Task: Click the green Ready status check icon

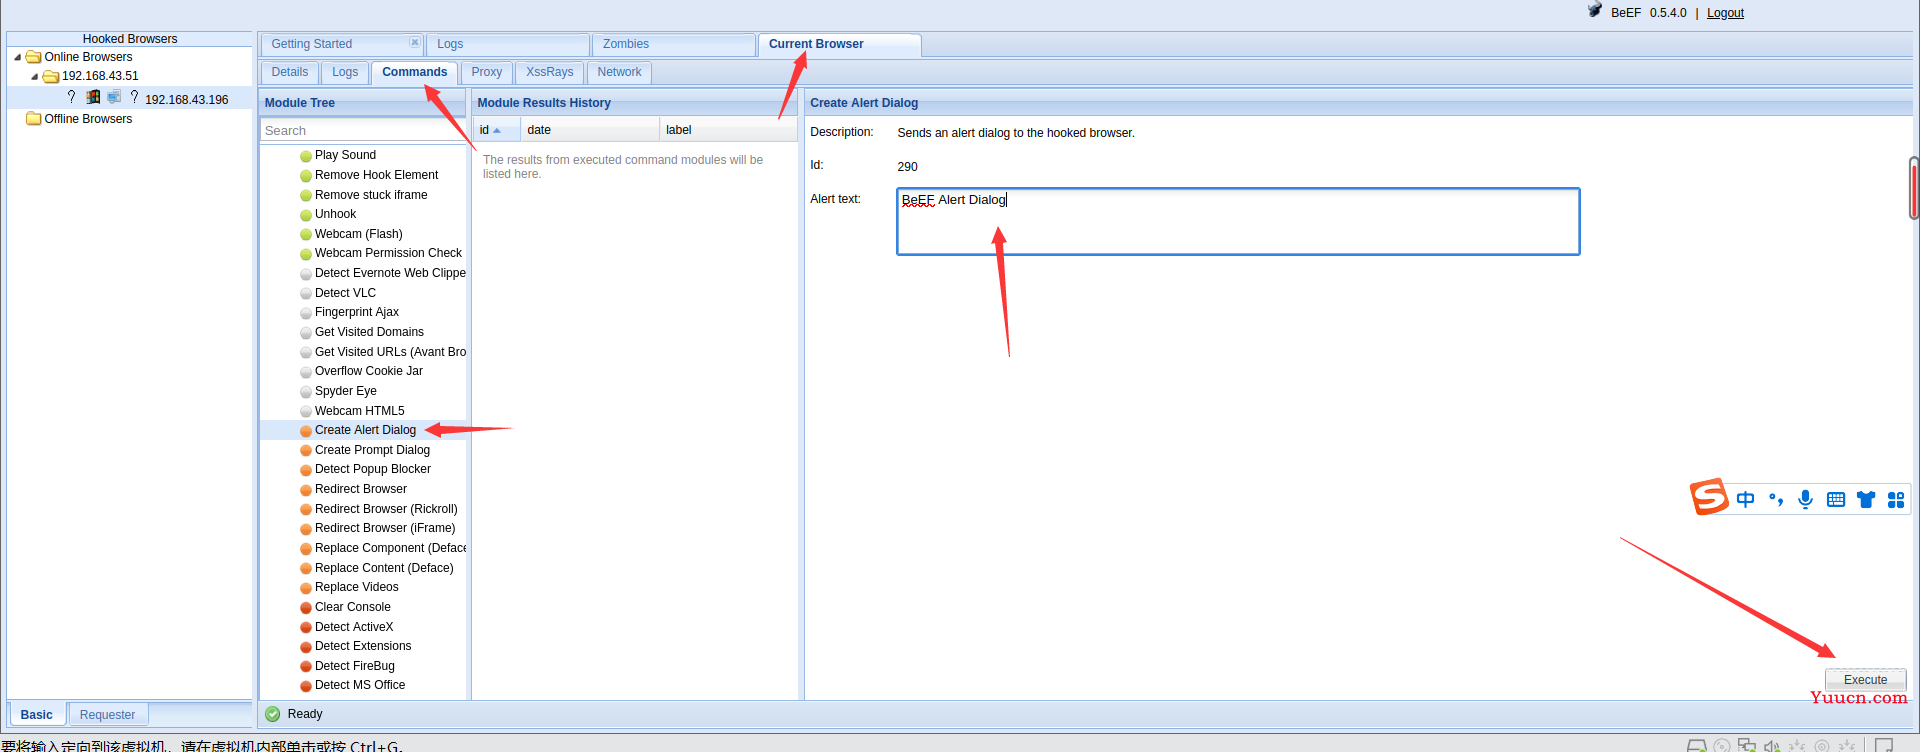Action: point(272,714)
